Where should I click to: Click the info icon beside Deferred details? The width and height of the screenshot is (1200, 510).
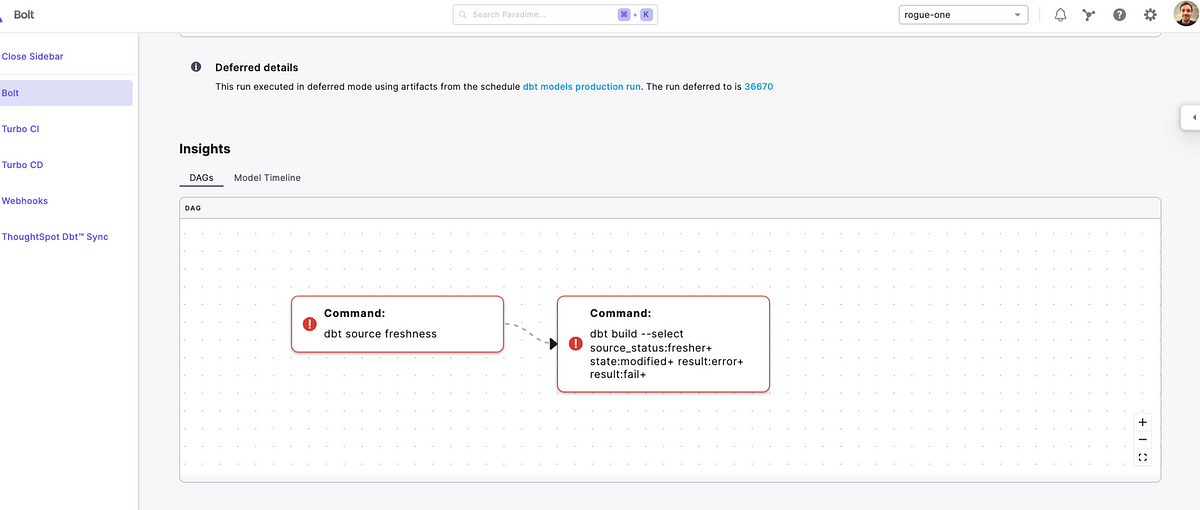point(196,68)
